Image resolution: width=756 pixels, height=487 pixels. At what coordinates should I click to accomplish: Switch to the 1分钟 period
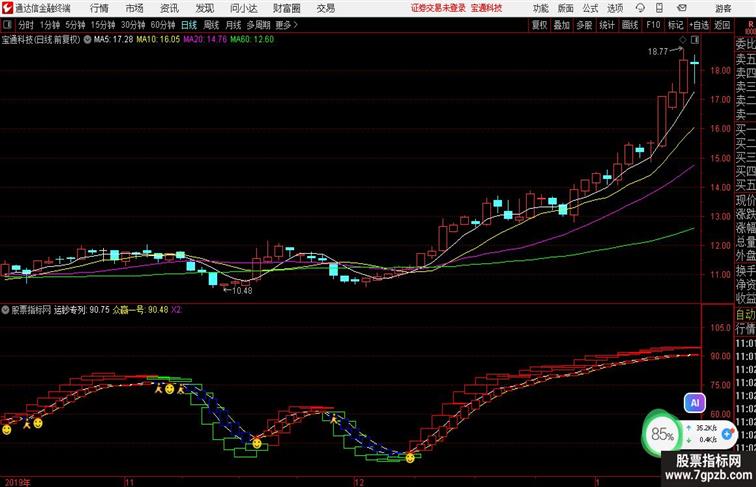click(49, 25)
